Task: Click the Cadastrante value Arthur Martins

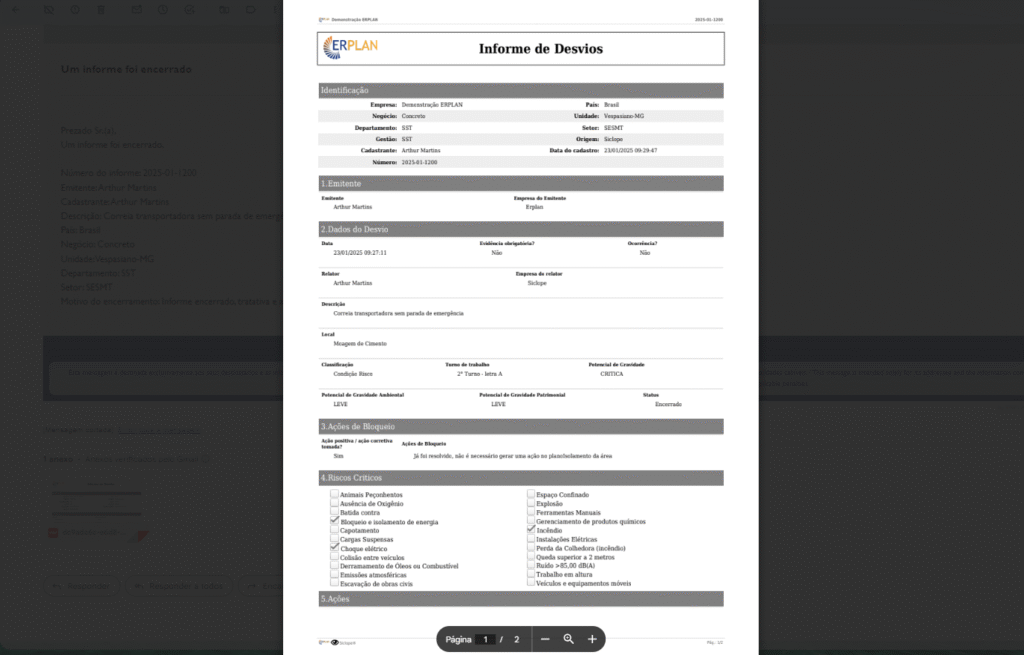Action: coord(421,150)
